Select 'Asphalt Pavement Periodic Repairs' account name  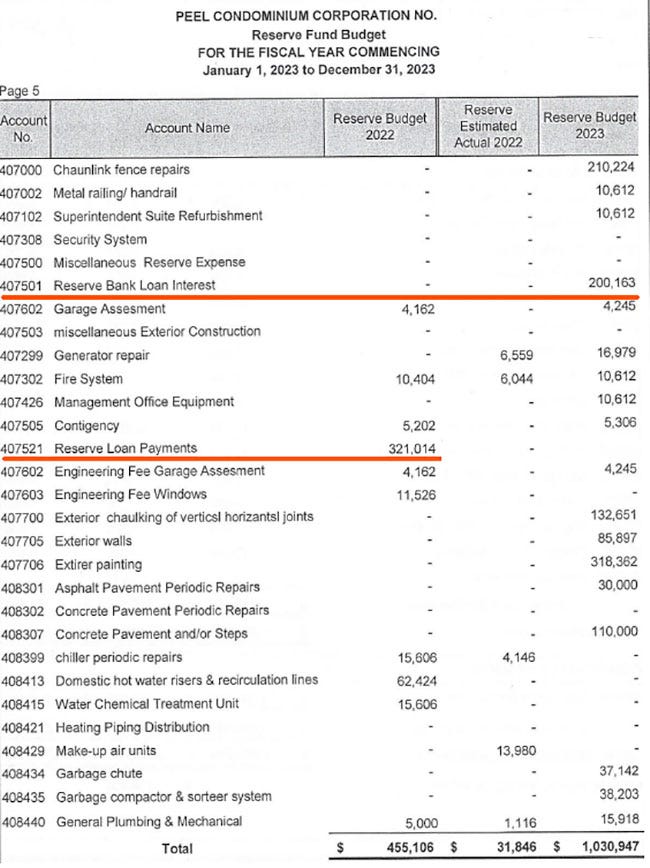click(x=158, y=588)
